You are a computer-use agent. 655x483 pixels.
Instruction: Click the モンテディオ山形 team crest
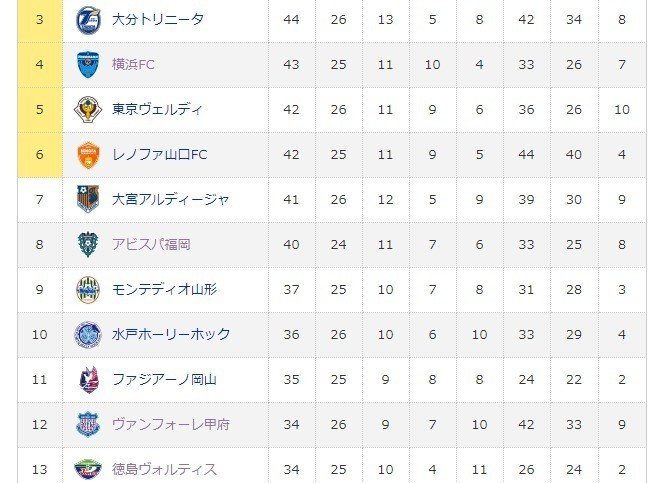pos(88,290)
